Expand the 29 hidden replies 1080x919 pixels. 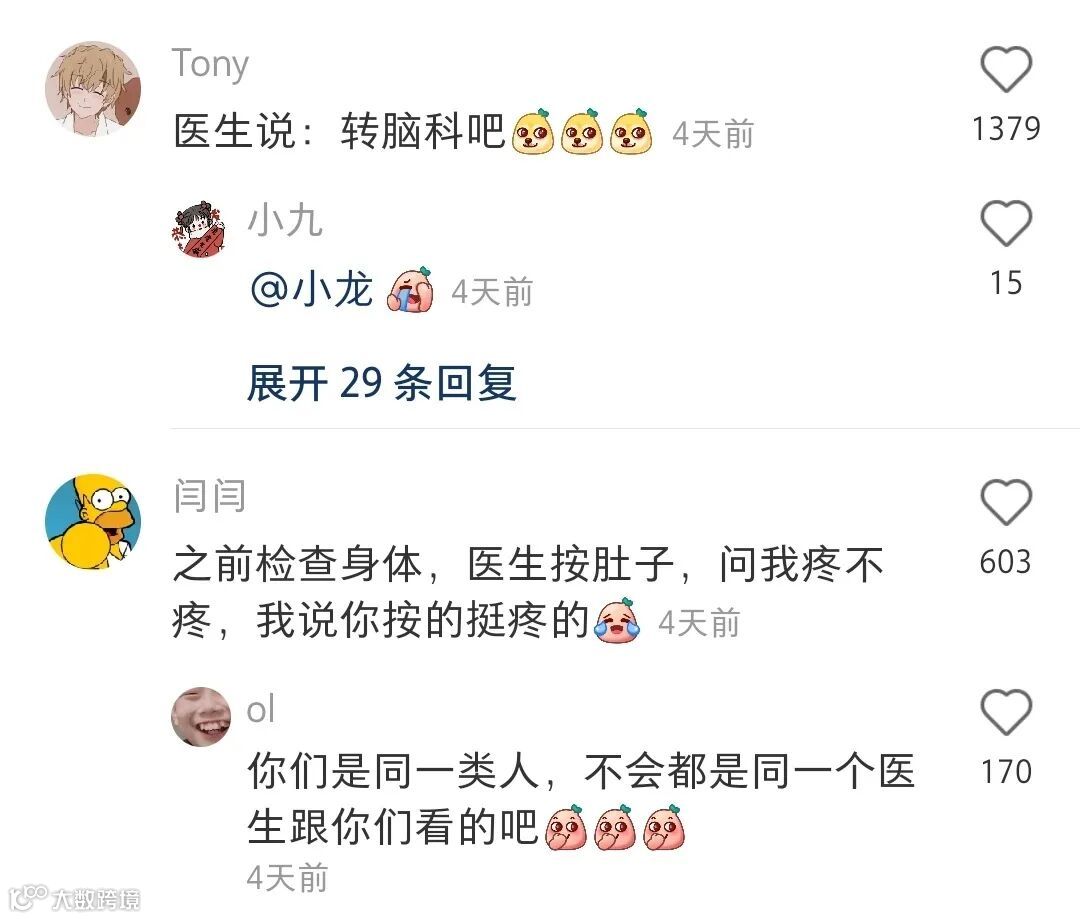click(x=382, y=382)
